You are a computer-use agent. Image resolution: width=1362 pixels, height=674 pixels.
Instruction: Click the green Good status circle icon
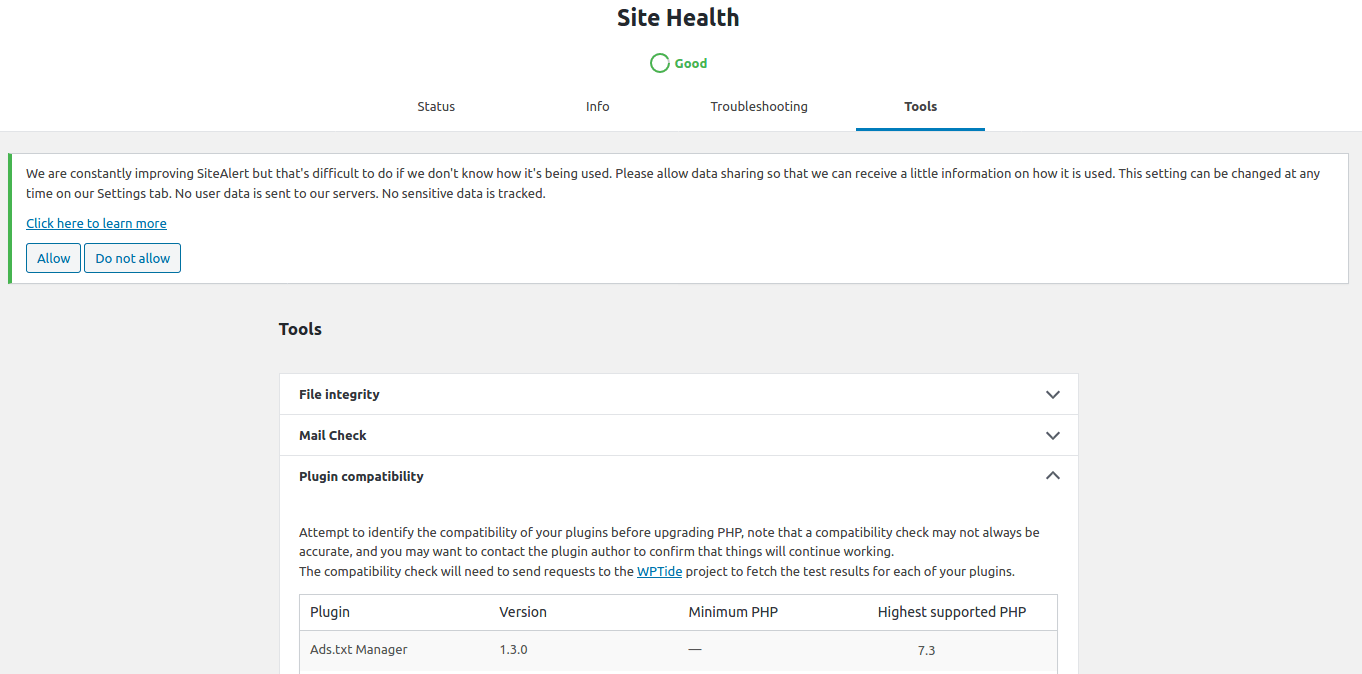(659, 62)
